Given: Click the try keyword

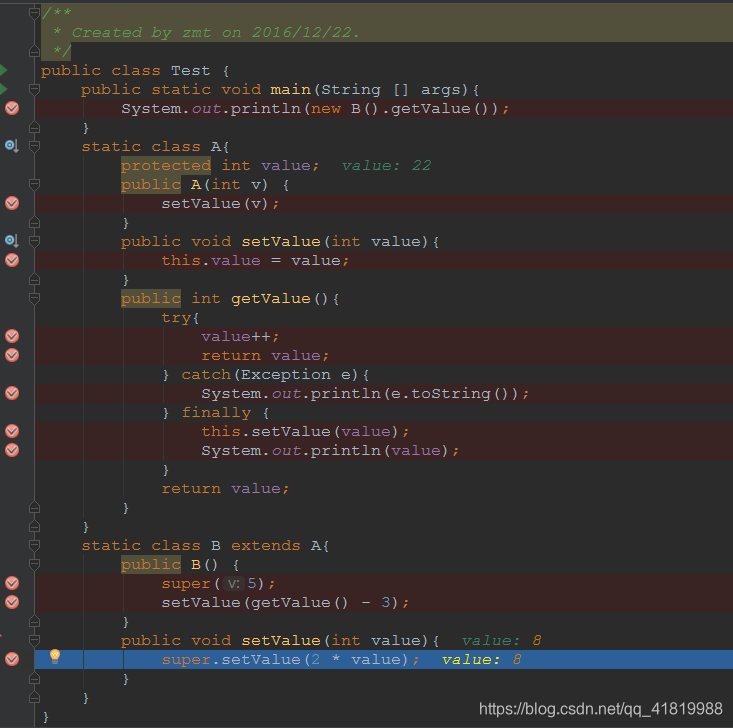Looking at the screenshot, I should [176, 318].
